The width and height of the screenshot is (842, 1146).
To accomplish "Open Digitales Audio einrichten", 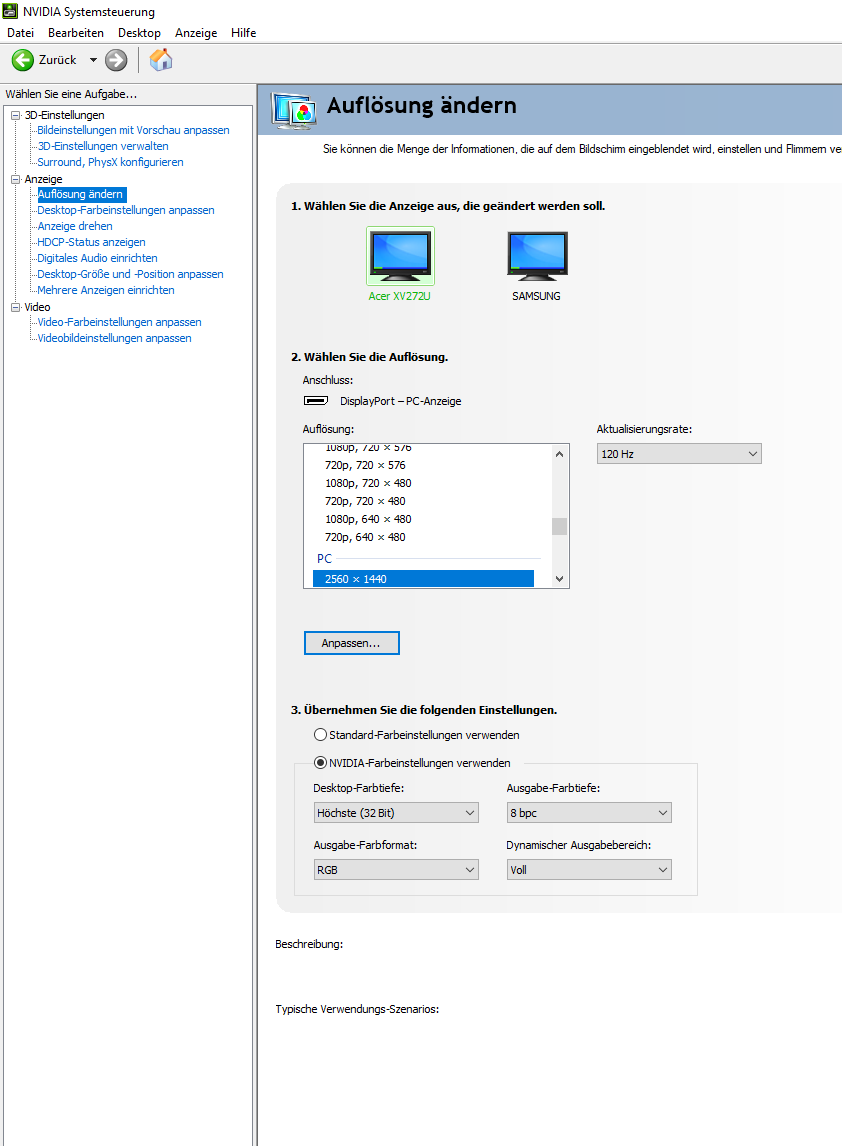I will point(97,259).
